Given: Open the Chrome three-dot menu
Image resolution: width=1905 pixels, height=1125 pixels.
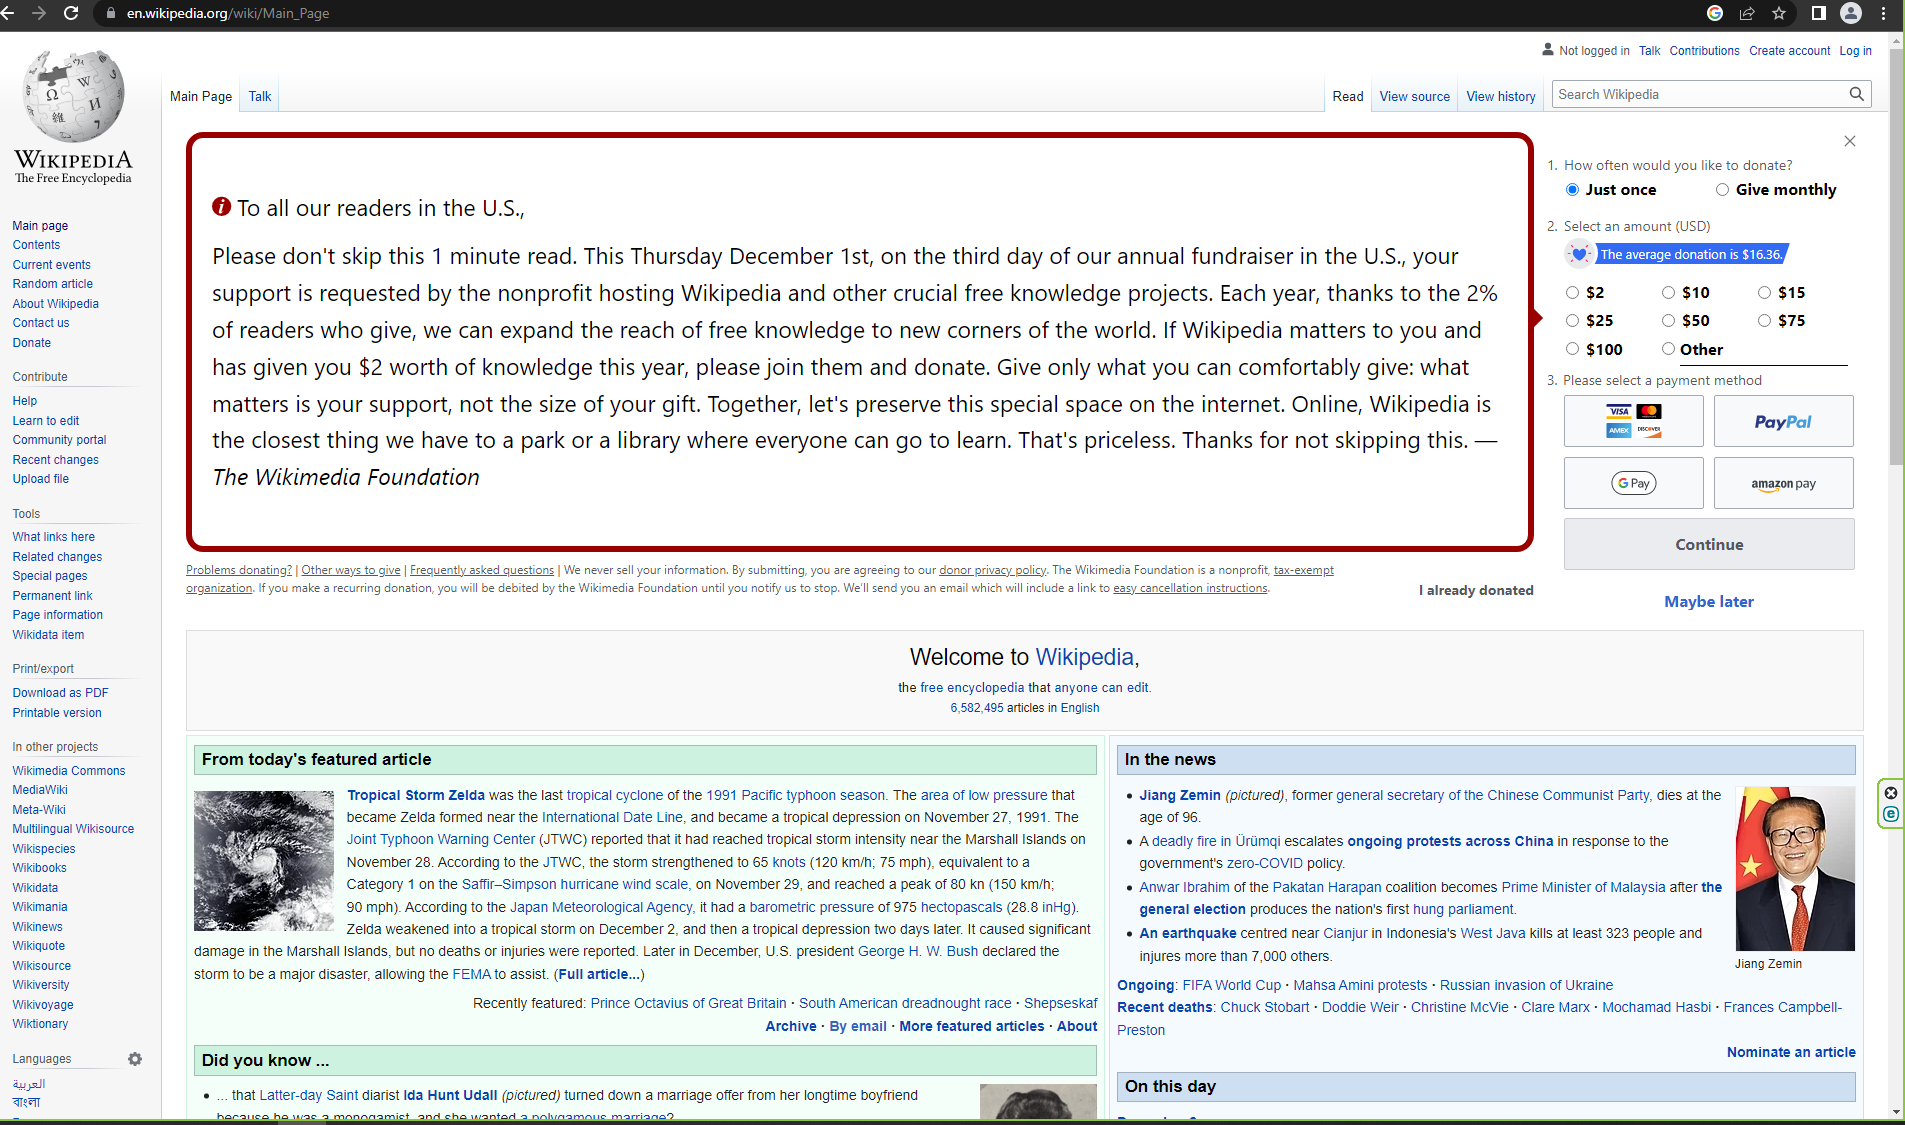Looking at the screenshot, I should [x=1884, y=13].
